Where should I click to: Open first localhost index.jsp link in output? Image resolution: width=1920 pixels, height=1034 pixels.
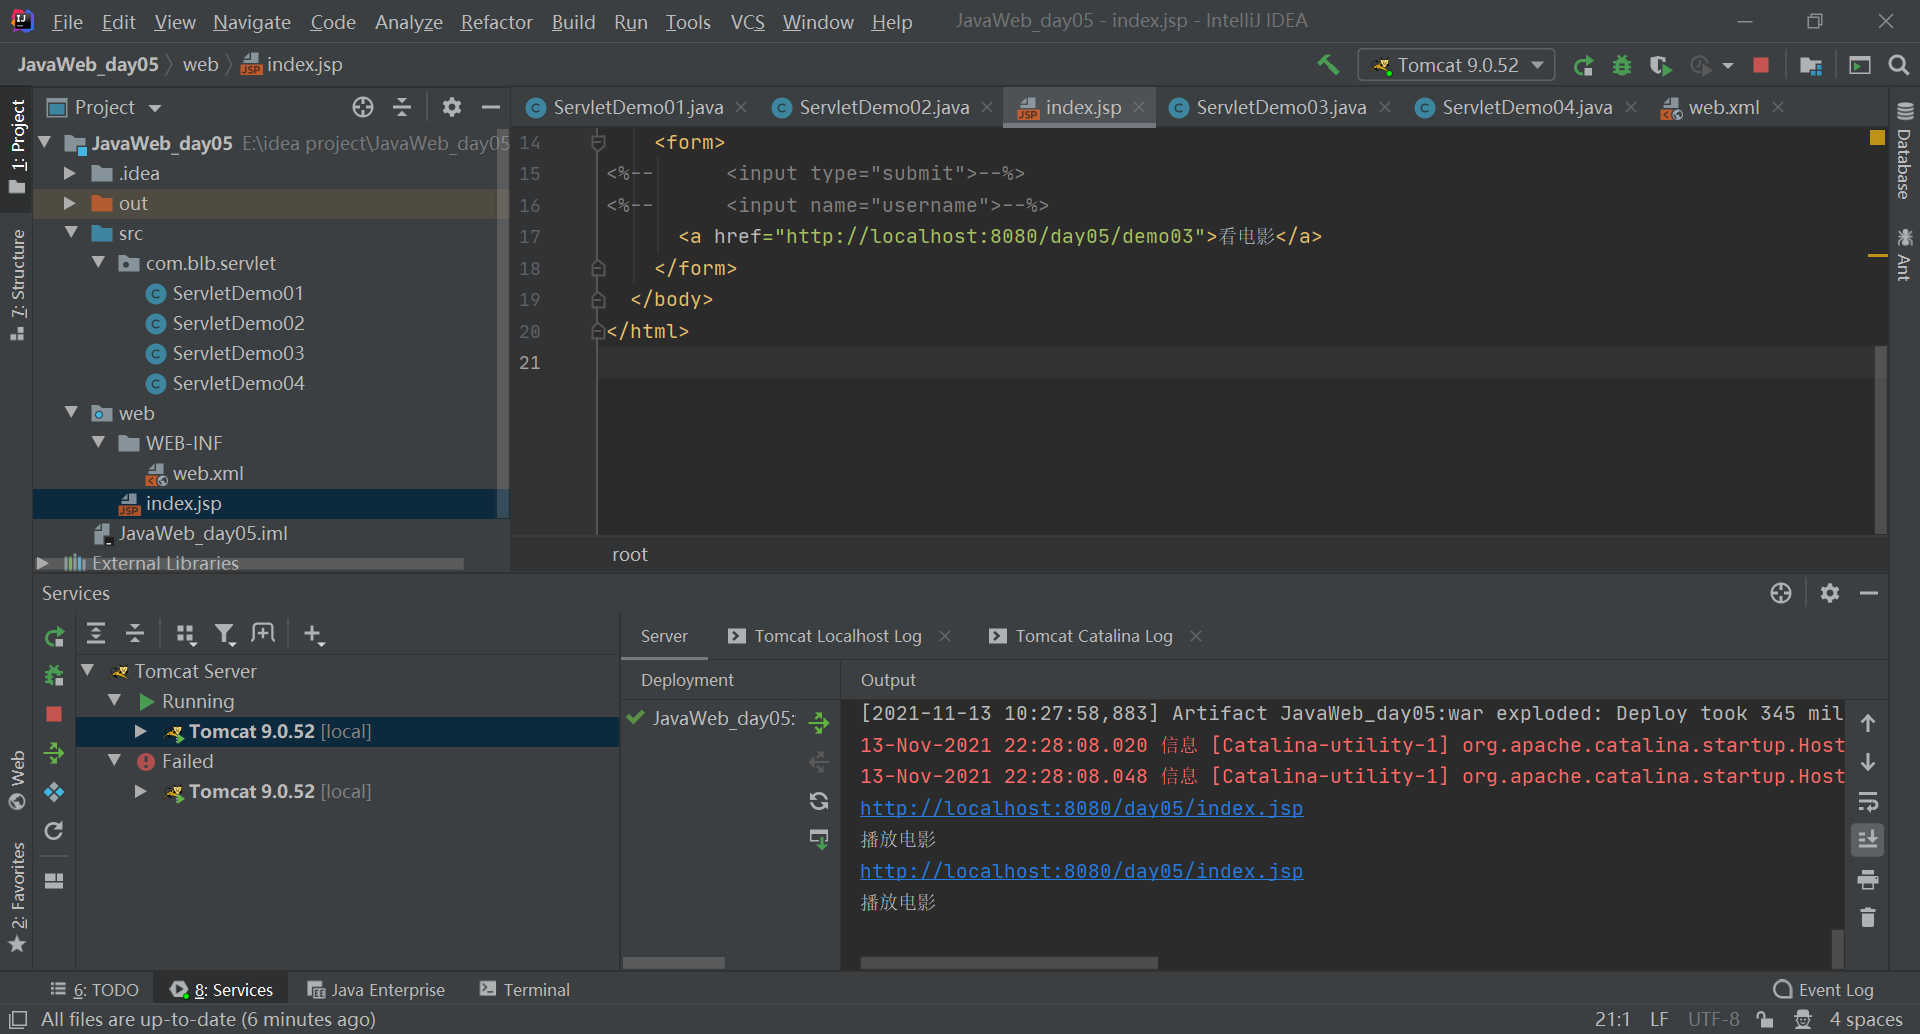pyautogui.click(x=1081, y=808)
